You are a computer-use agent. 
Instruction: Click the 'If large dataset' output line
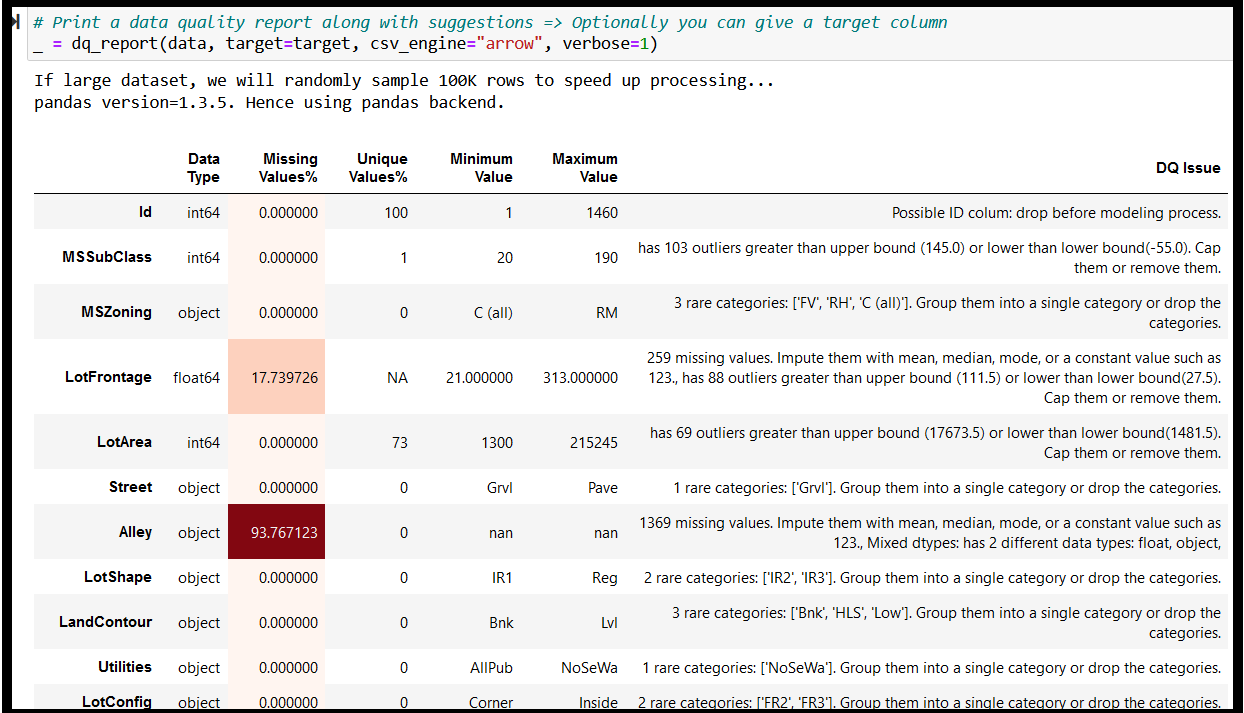coord(404,80)
